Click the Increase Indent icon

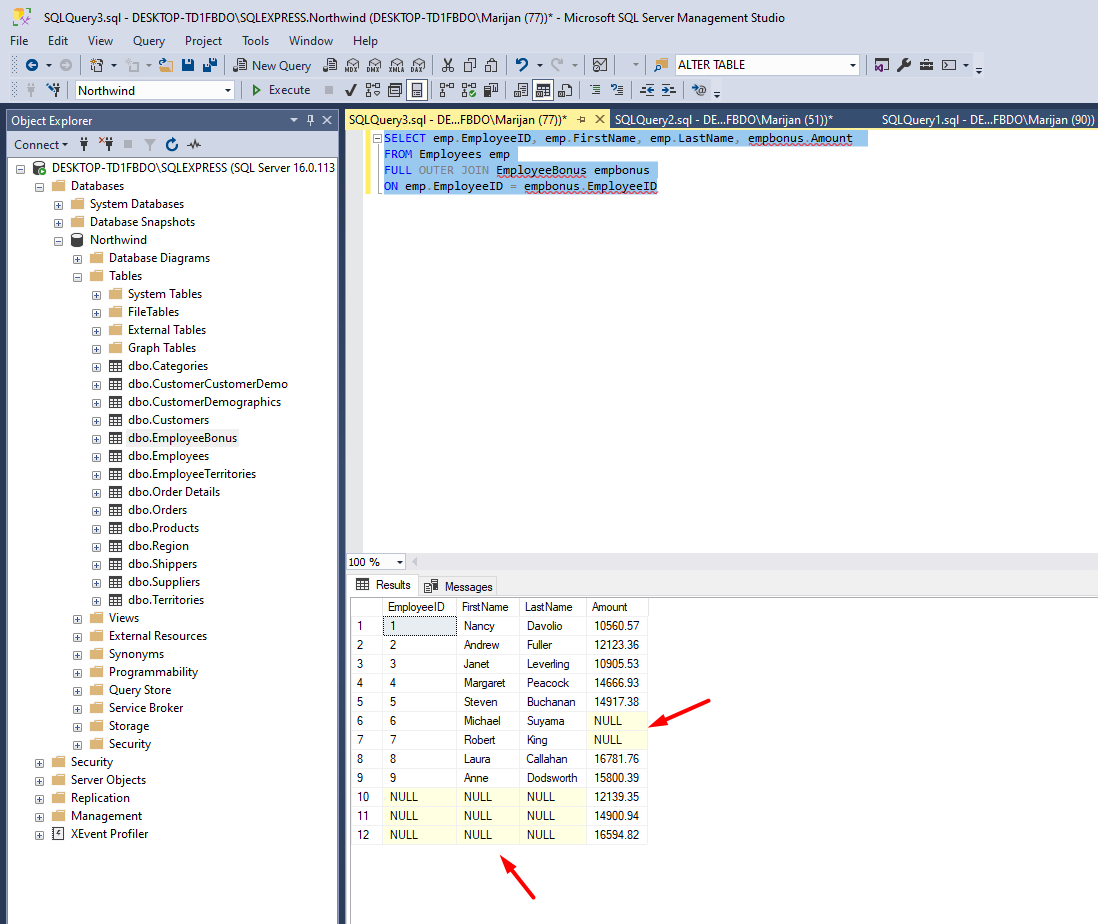pyautogui.click(x=669, y=90)
